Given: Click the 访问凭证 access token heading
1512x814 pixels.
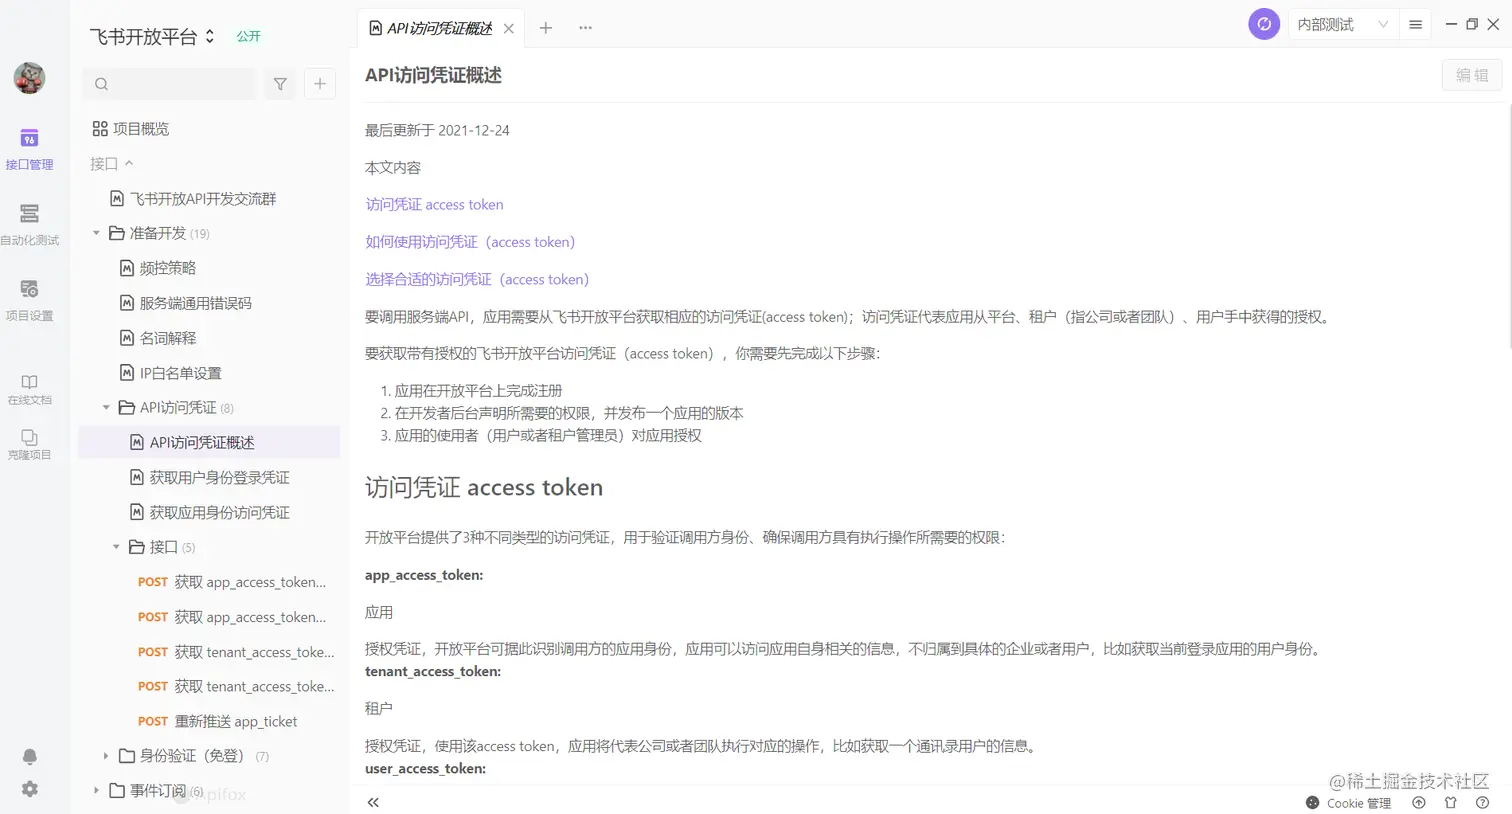Looking at the screenshot, I should tap(484, 487).
